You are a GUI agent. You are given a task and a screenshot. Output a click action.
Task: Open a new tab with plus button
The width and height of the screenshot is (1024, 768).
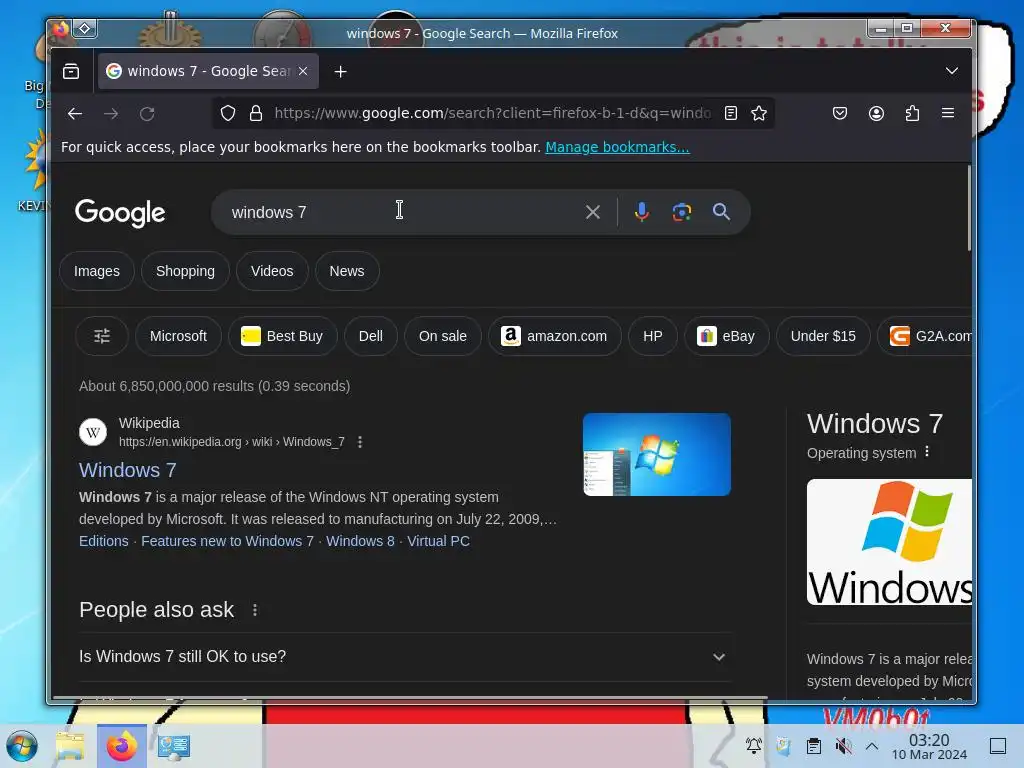(340, 71)
